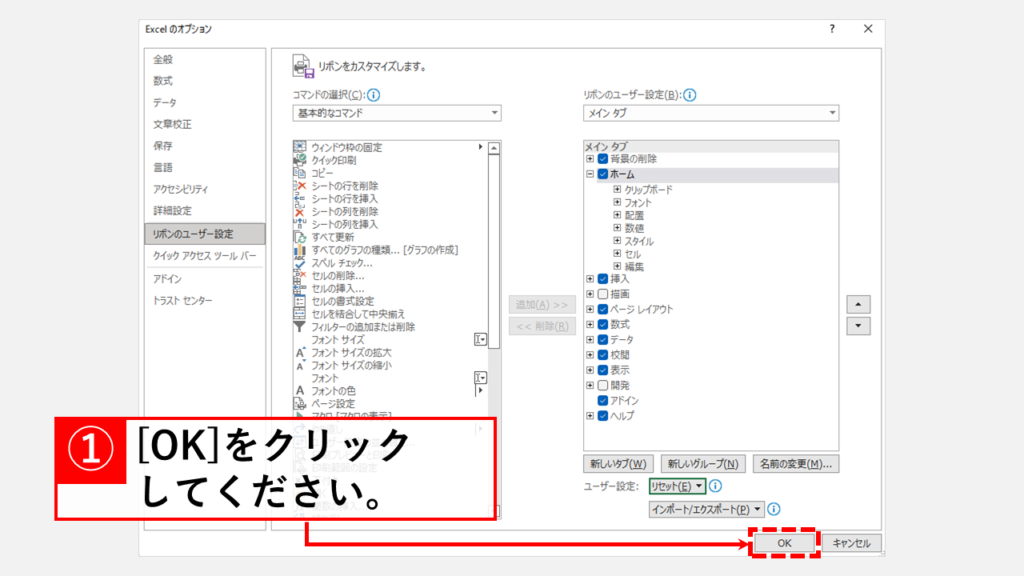Click the フォント サイズの拡大 icon
This screenshot has height=576, width=1024.
pos(300,353)
